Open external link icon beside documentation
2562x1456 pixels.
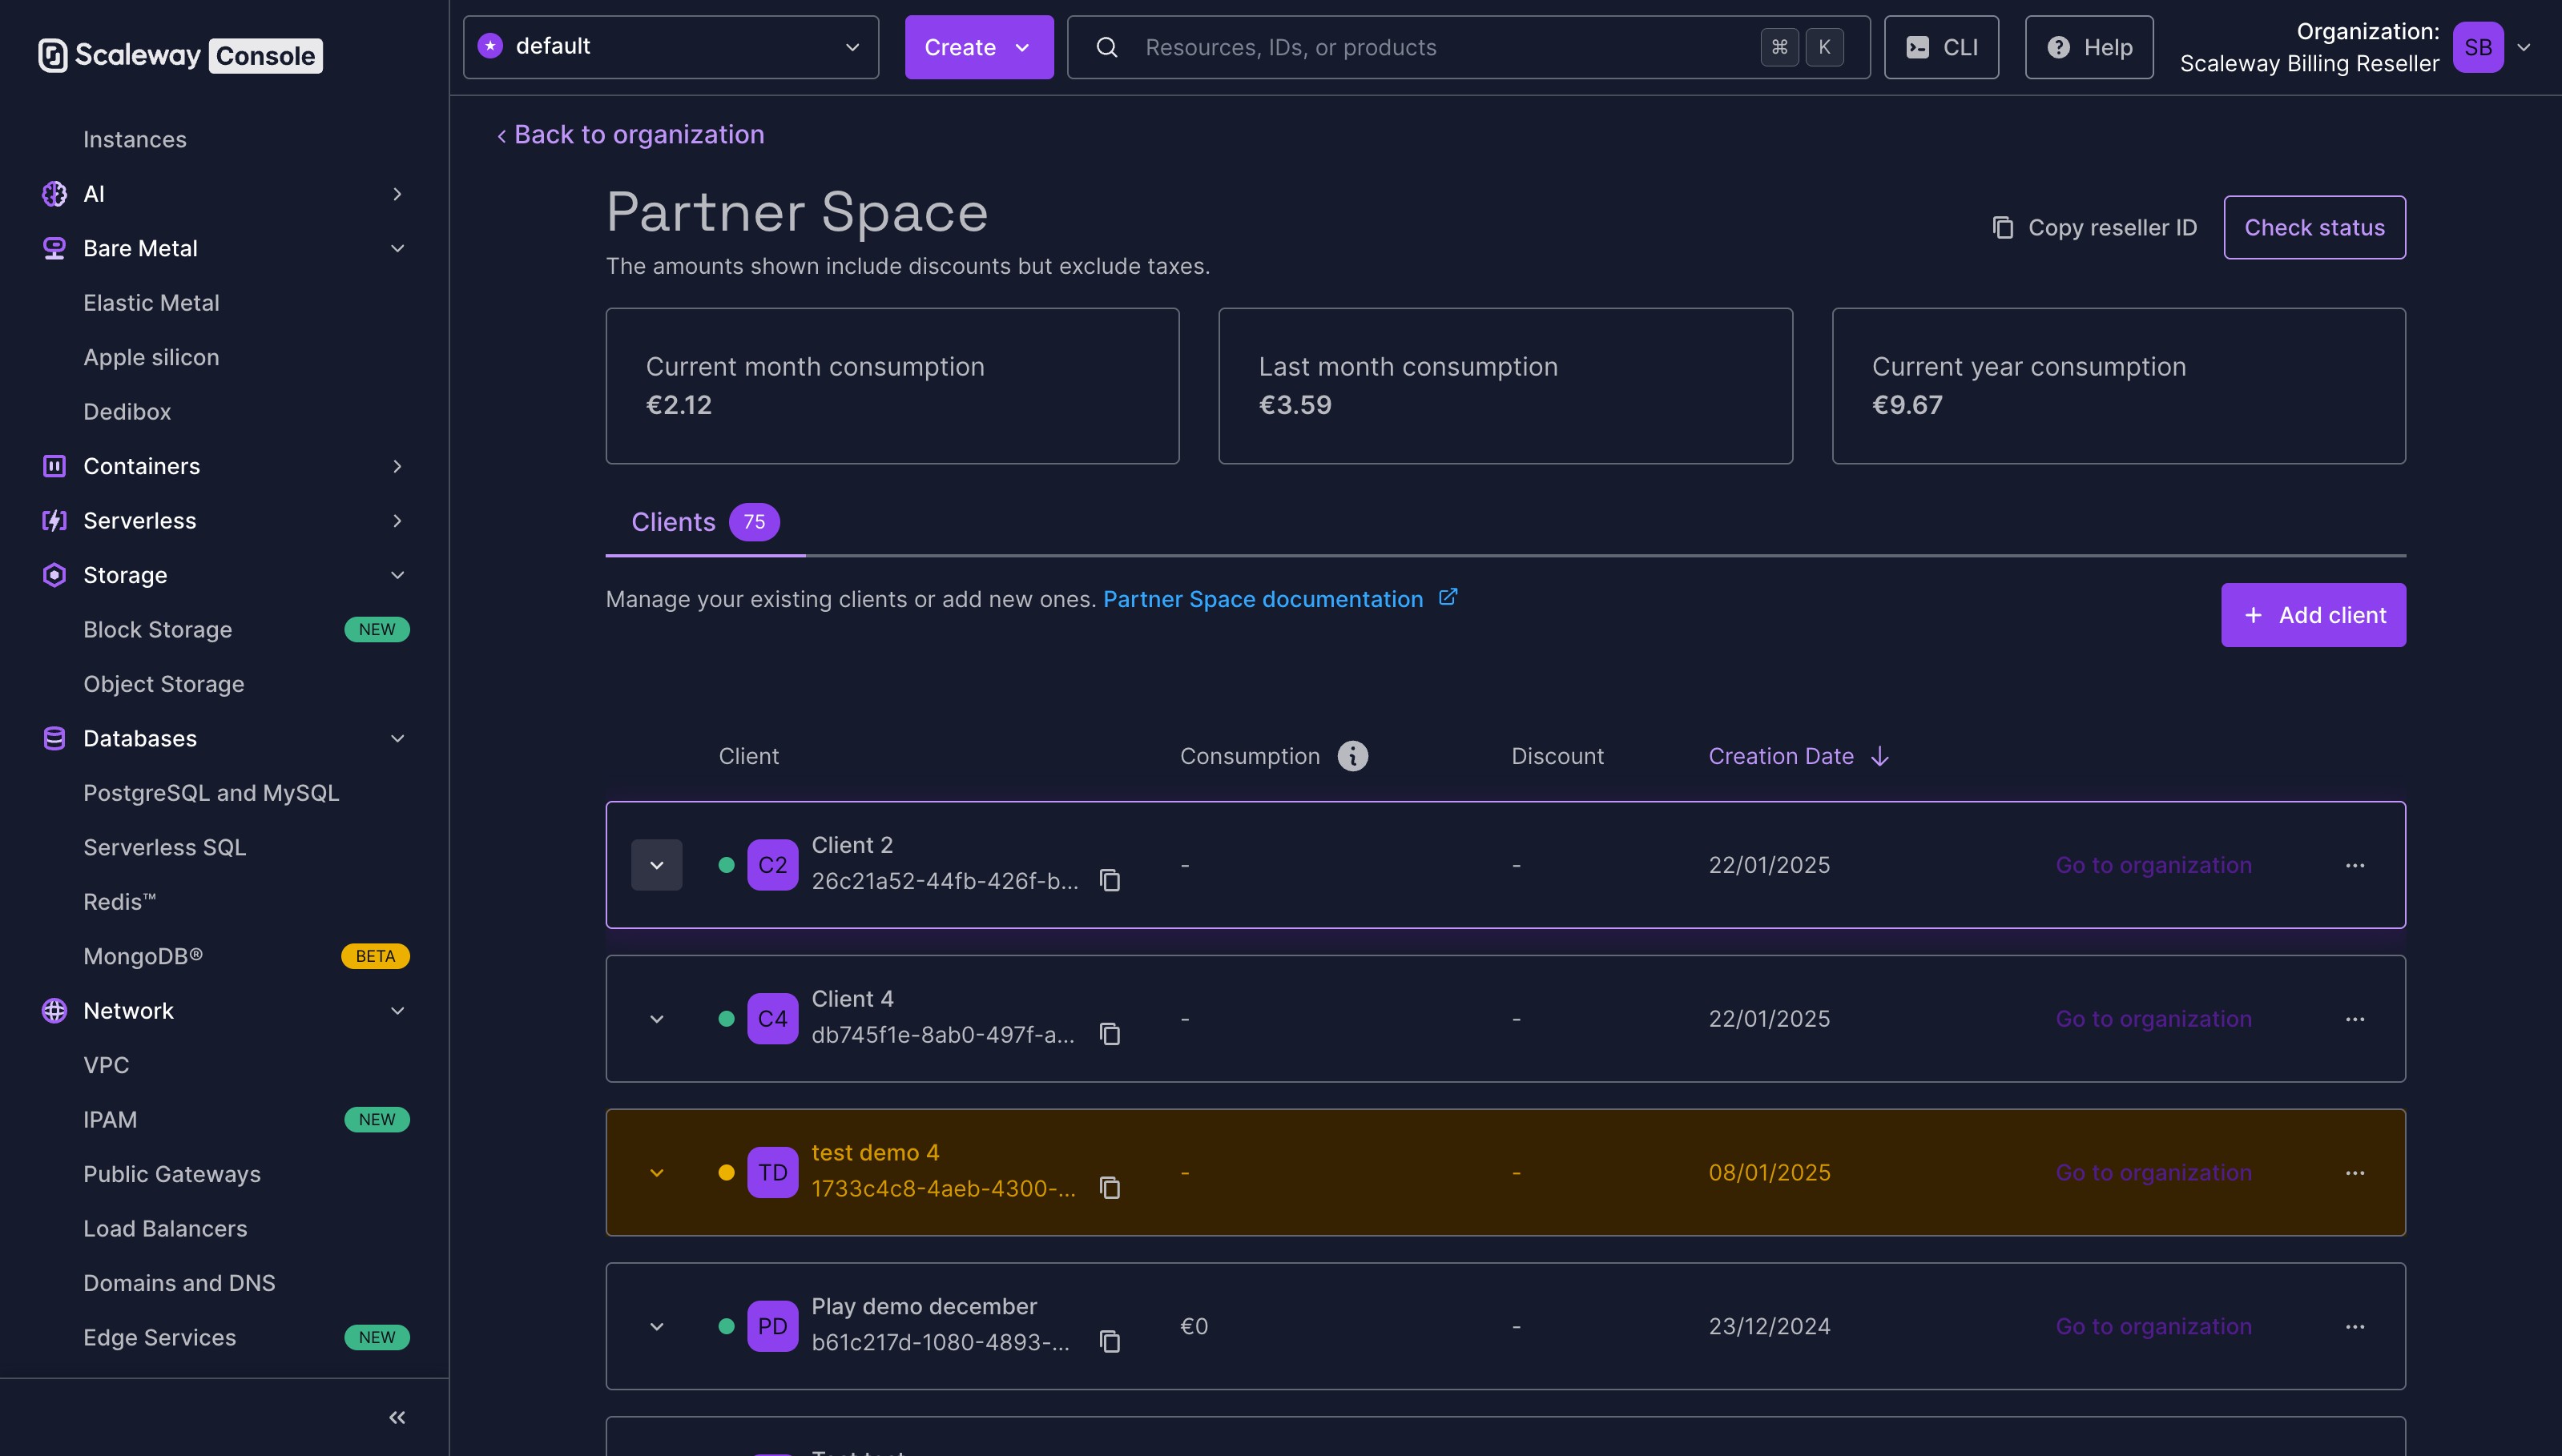pos(1448,597)
